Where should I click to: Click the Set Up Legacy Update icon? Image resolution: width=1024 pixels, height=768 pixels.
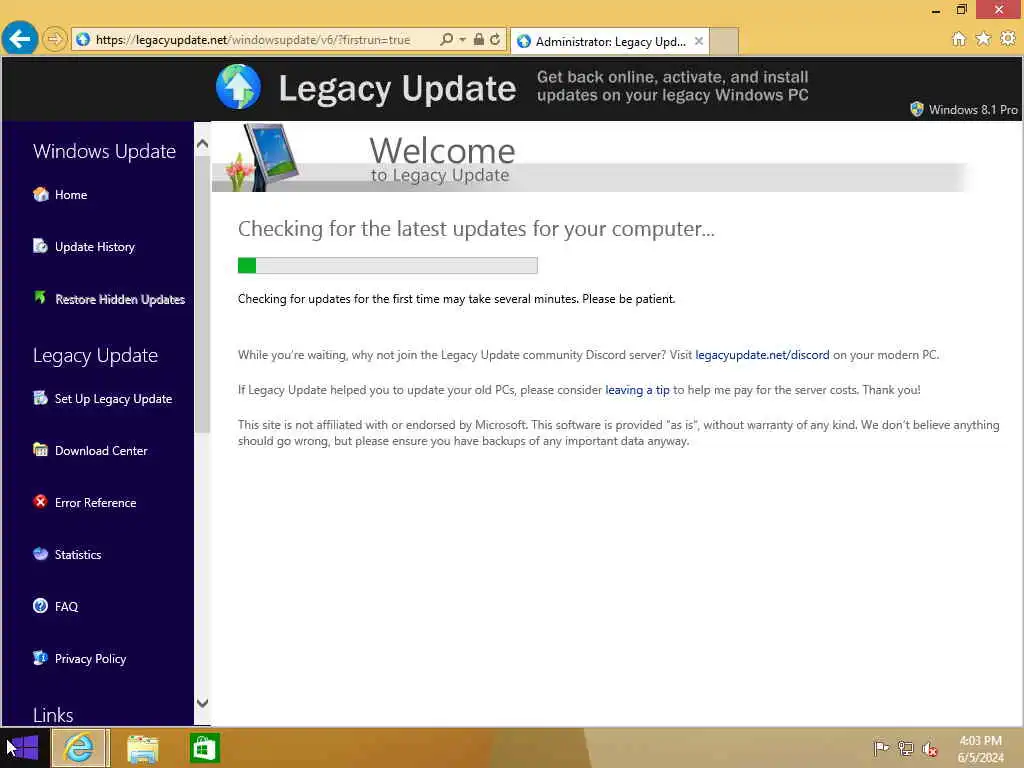tap(40, 398)
